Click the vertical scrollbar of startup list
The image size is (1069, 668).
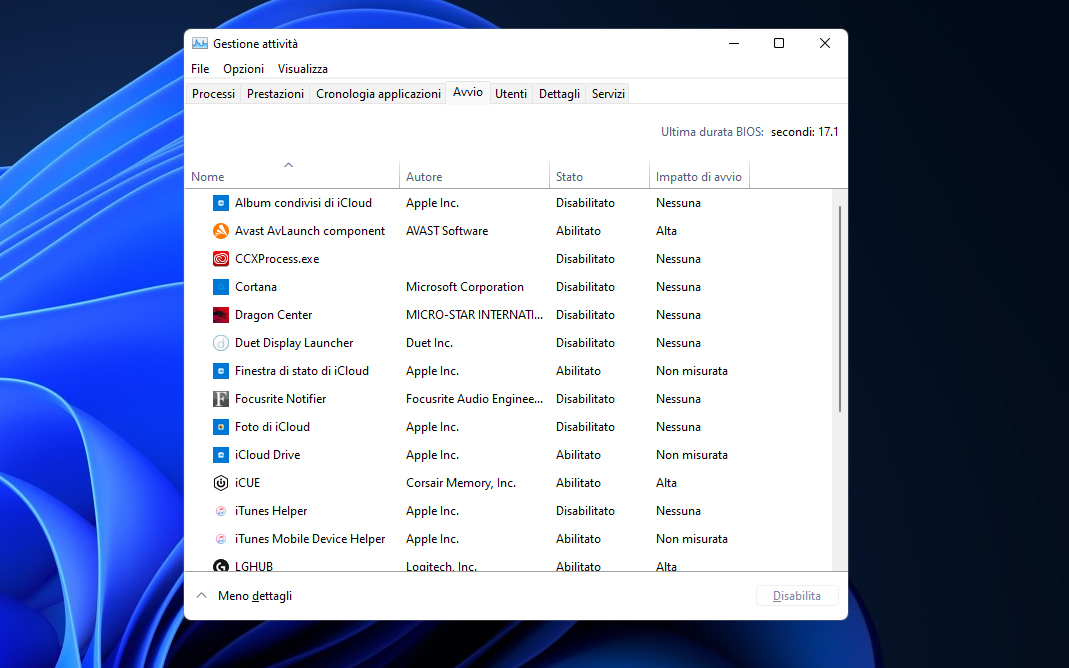[x=840, y=310]
